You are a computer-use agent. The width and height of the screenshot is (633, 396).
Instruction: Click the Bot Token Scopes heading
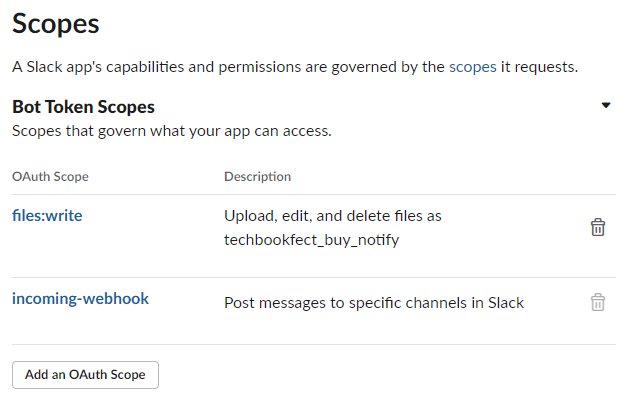click(83, 107)
